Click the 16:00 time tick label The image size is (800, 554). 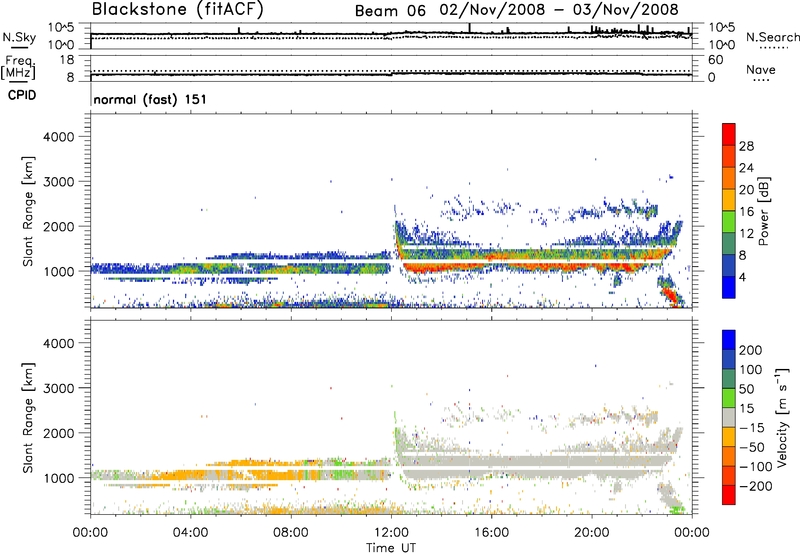click(491, 533)
